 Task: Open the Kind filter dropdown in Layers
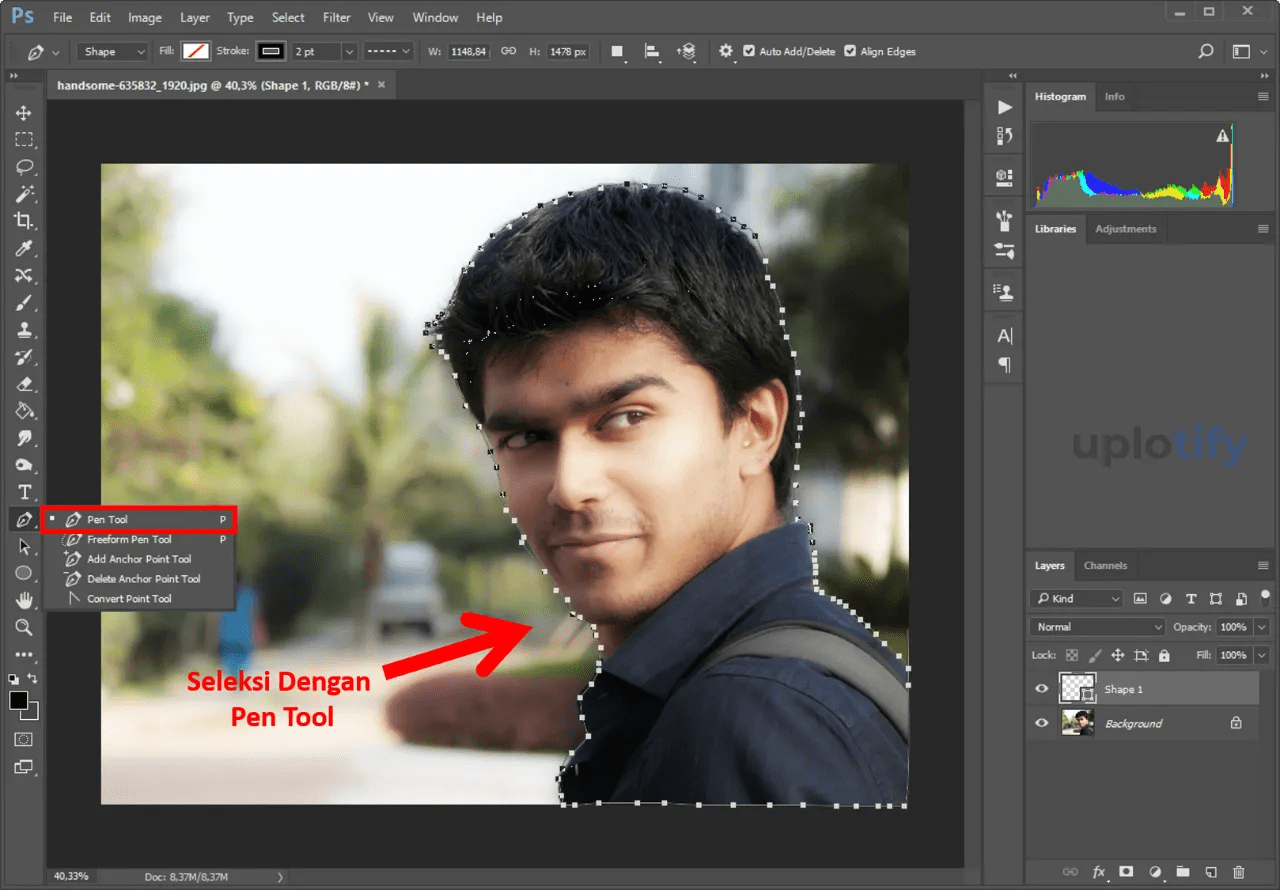1076,598
